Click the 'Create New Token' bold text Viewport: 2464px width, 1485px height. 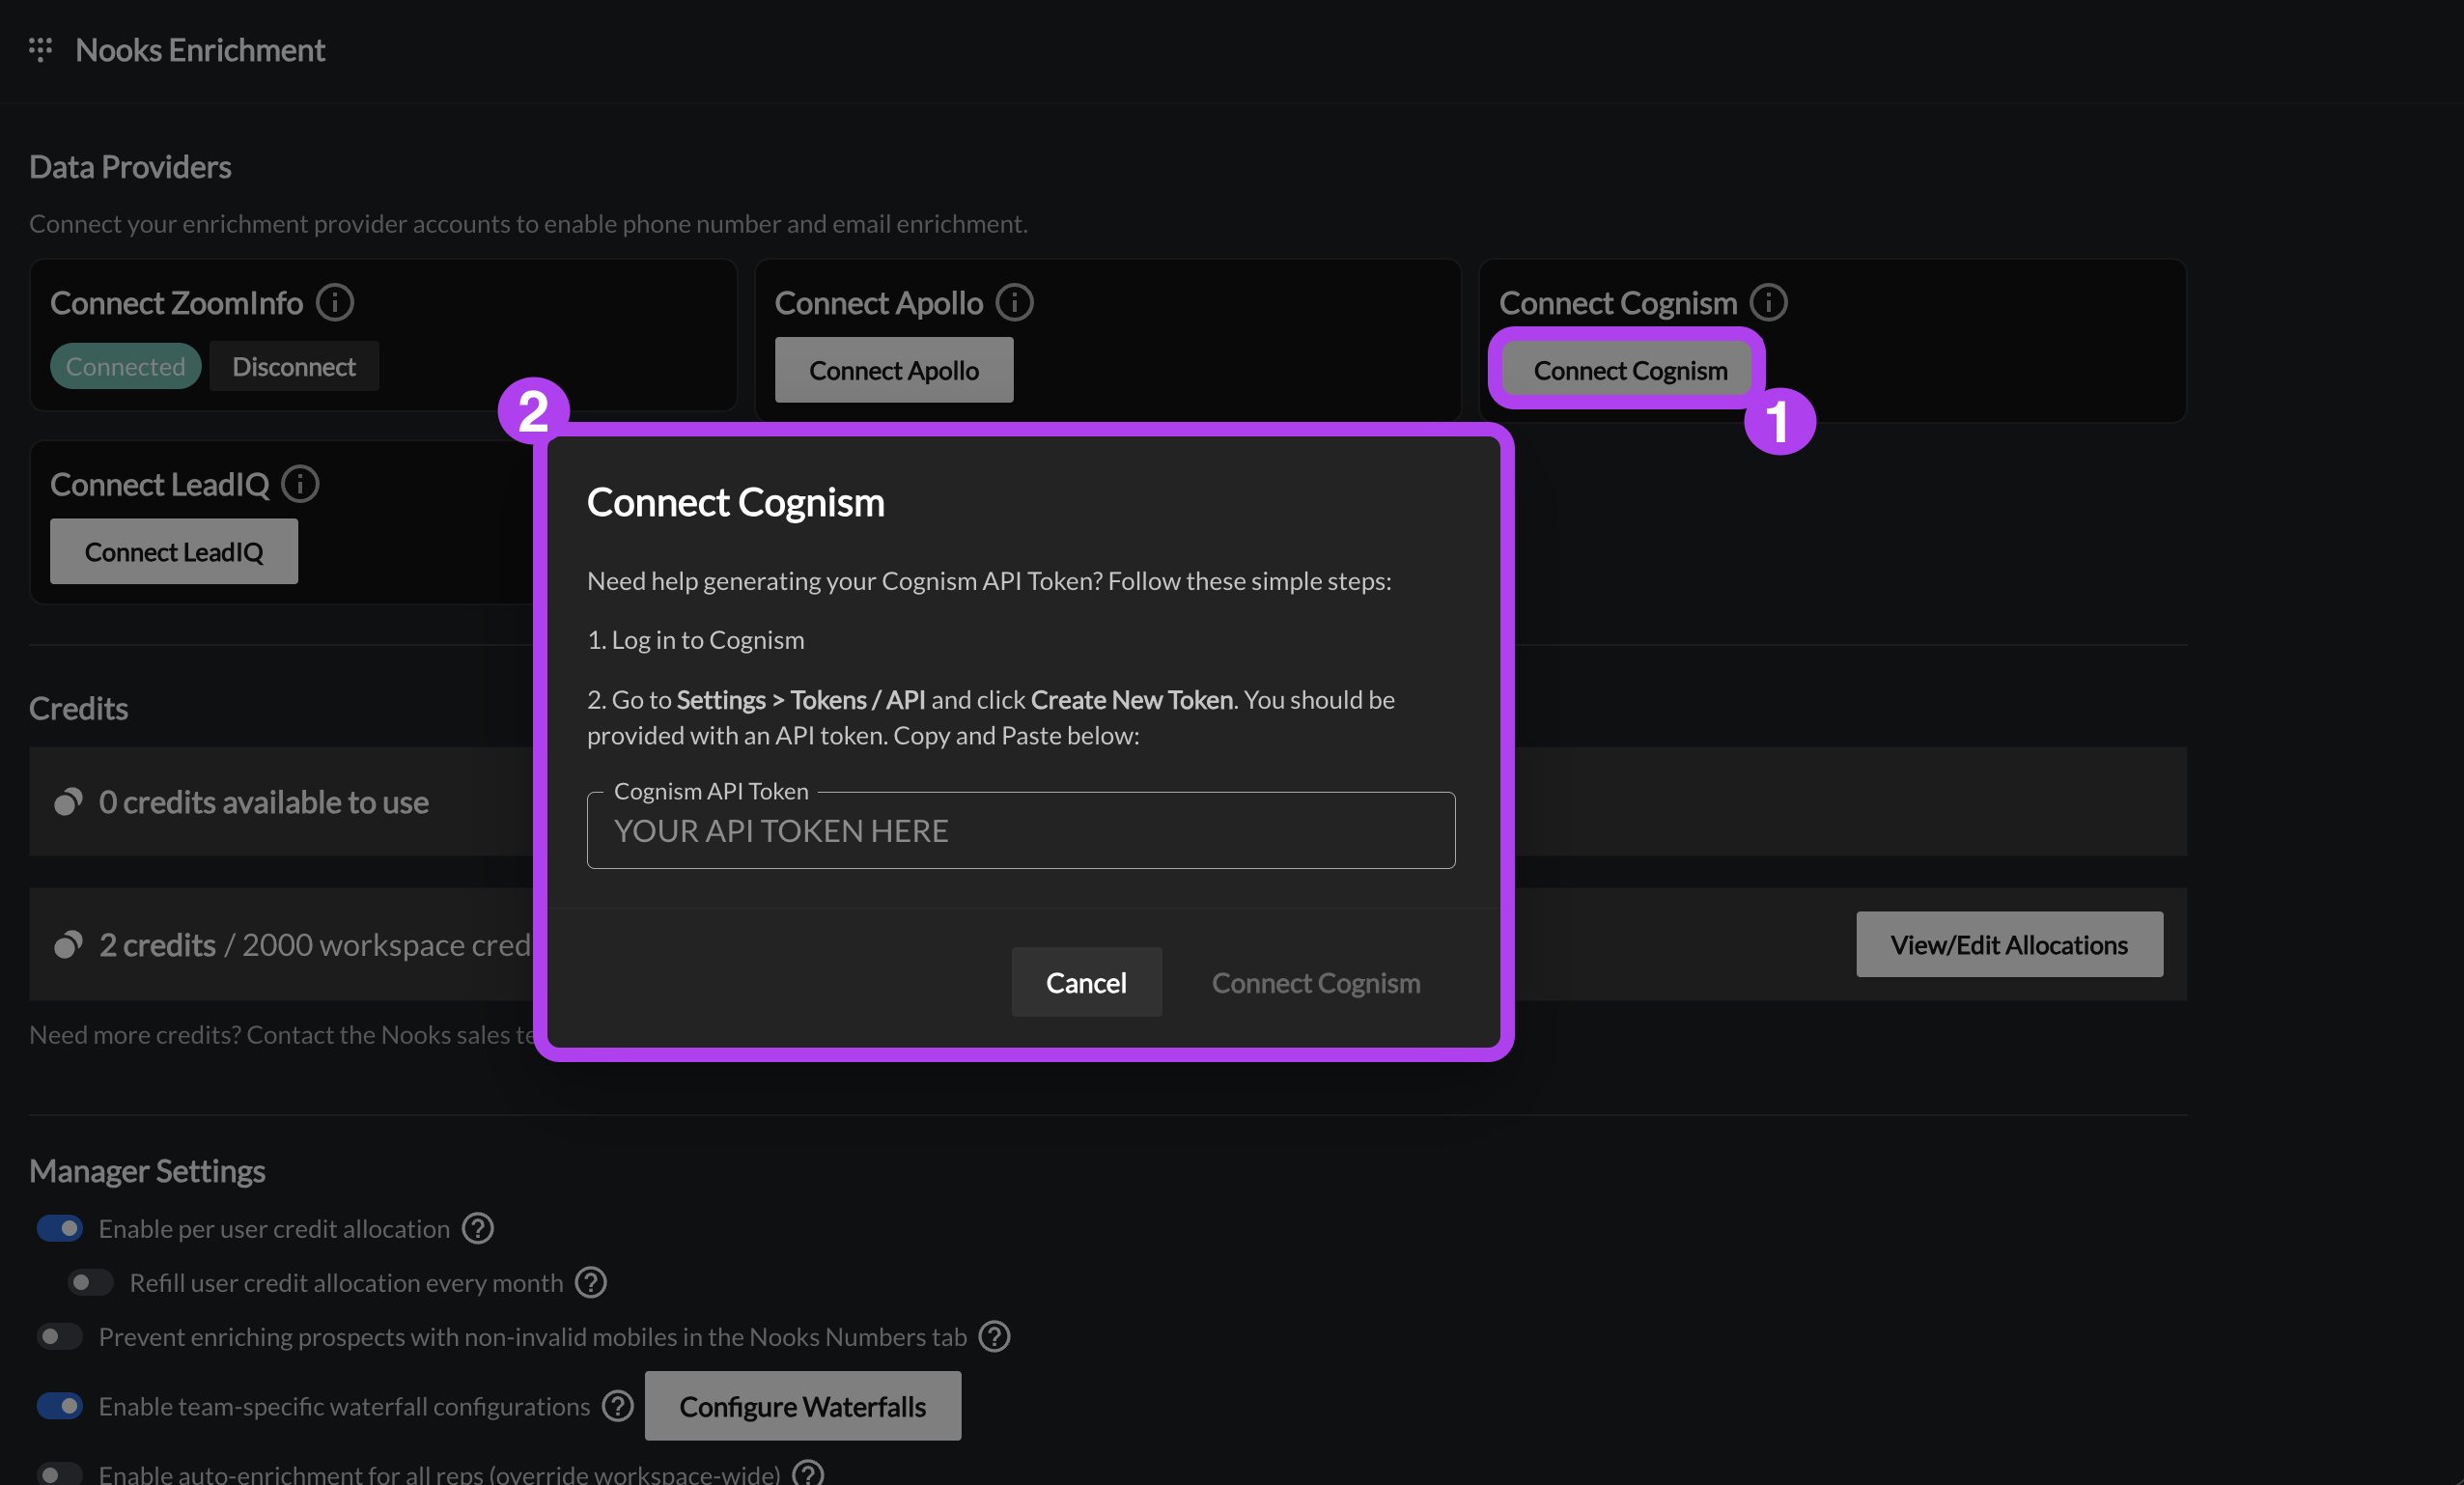coord(1132,699)
